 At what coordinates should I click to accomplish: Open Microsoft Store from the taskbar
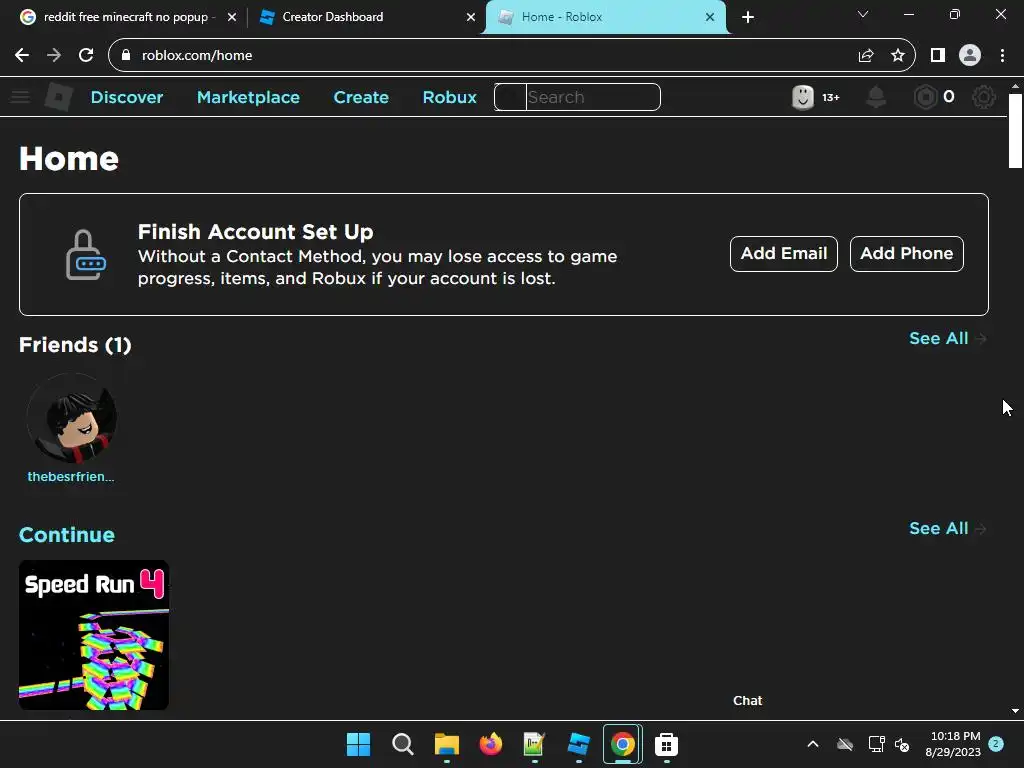coord(666,744)
